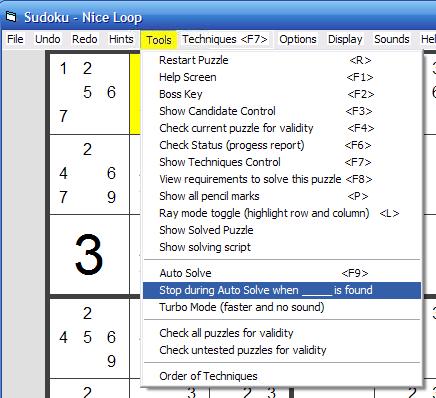436x398 pixels.
Task: Click the Sudoku cell containing large 3
Action: pos(89,255)
